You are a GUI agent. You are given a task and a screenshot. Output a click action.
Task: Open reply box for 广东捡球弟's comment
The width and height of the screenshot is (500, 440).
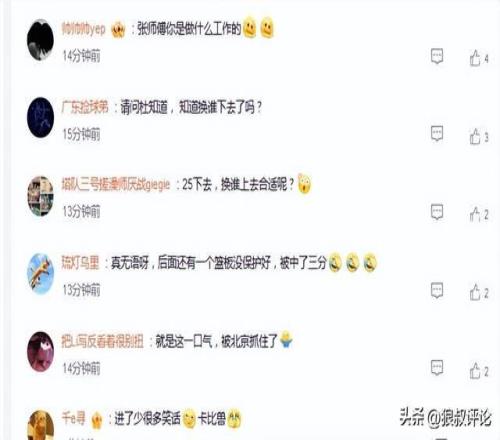tap(437, 134)
